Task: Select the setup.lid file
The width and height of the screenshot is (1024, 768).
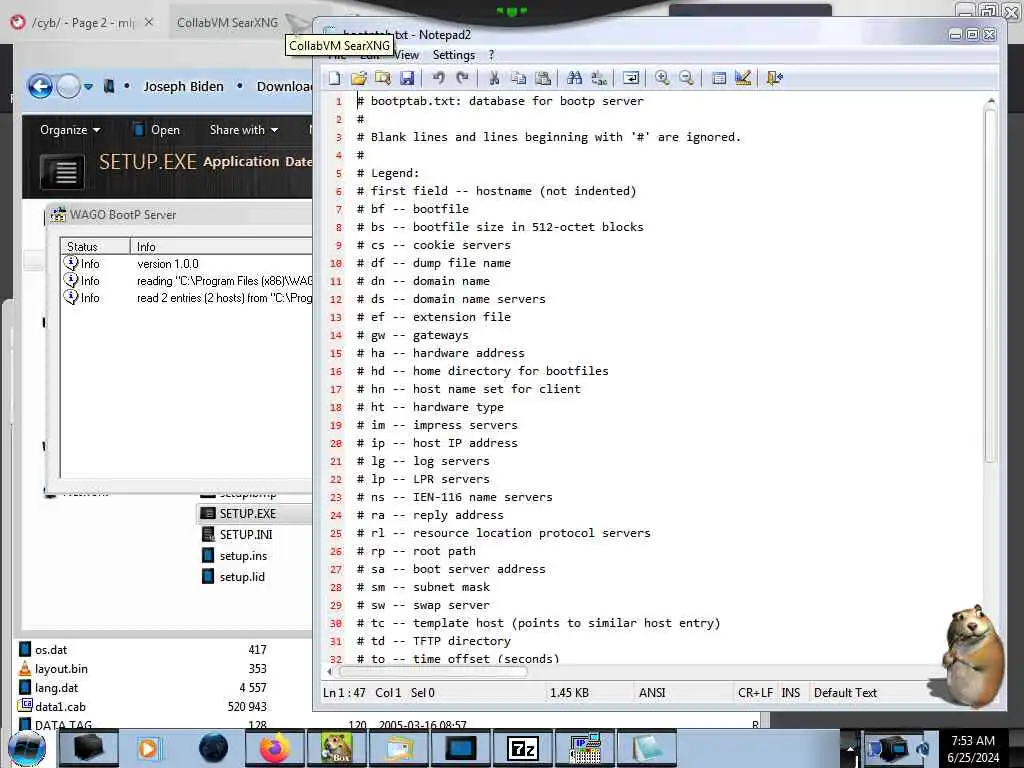Action: point(242,577)
